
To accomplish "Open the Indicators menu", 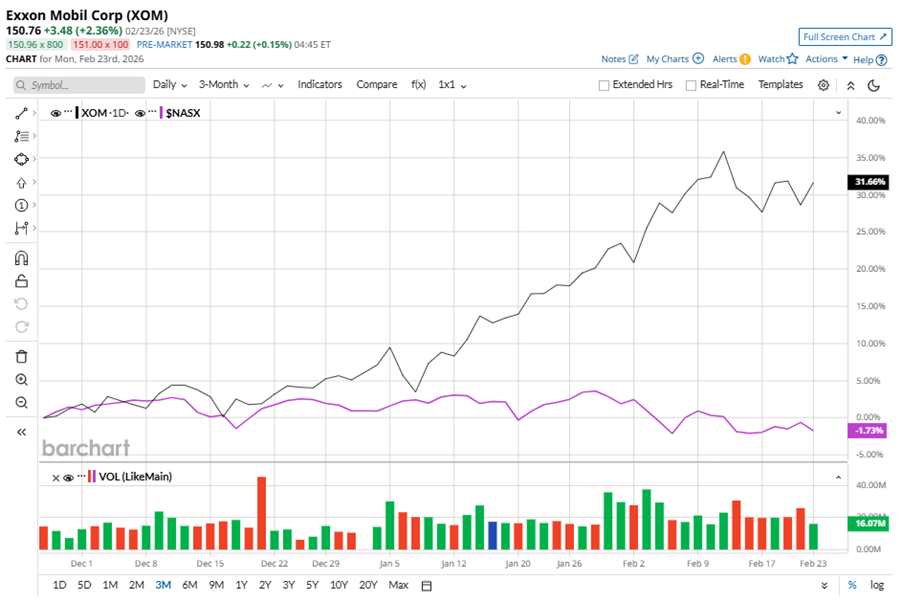I will point(320,85).
